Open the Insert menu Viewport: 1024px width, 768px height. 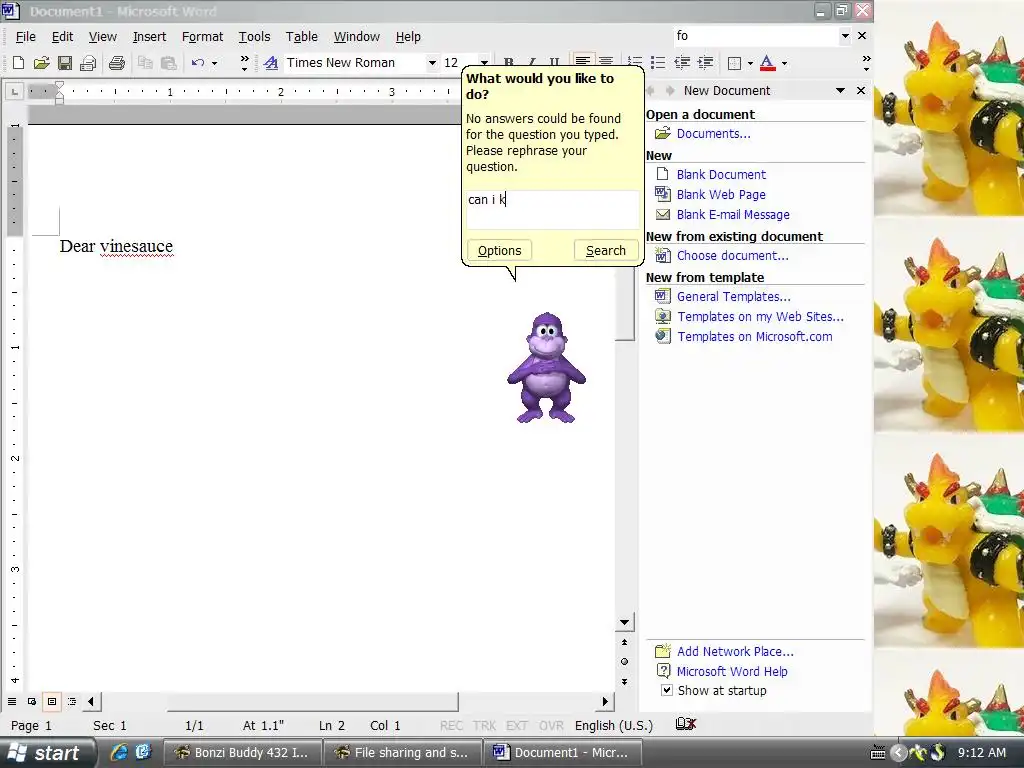(149, 37)
